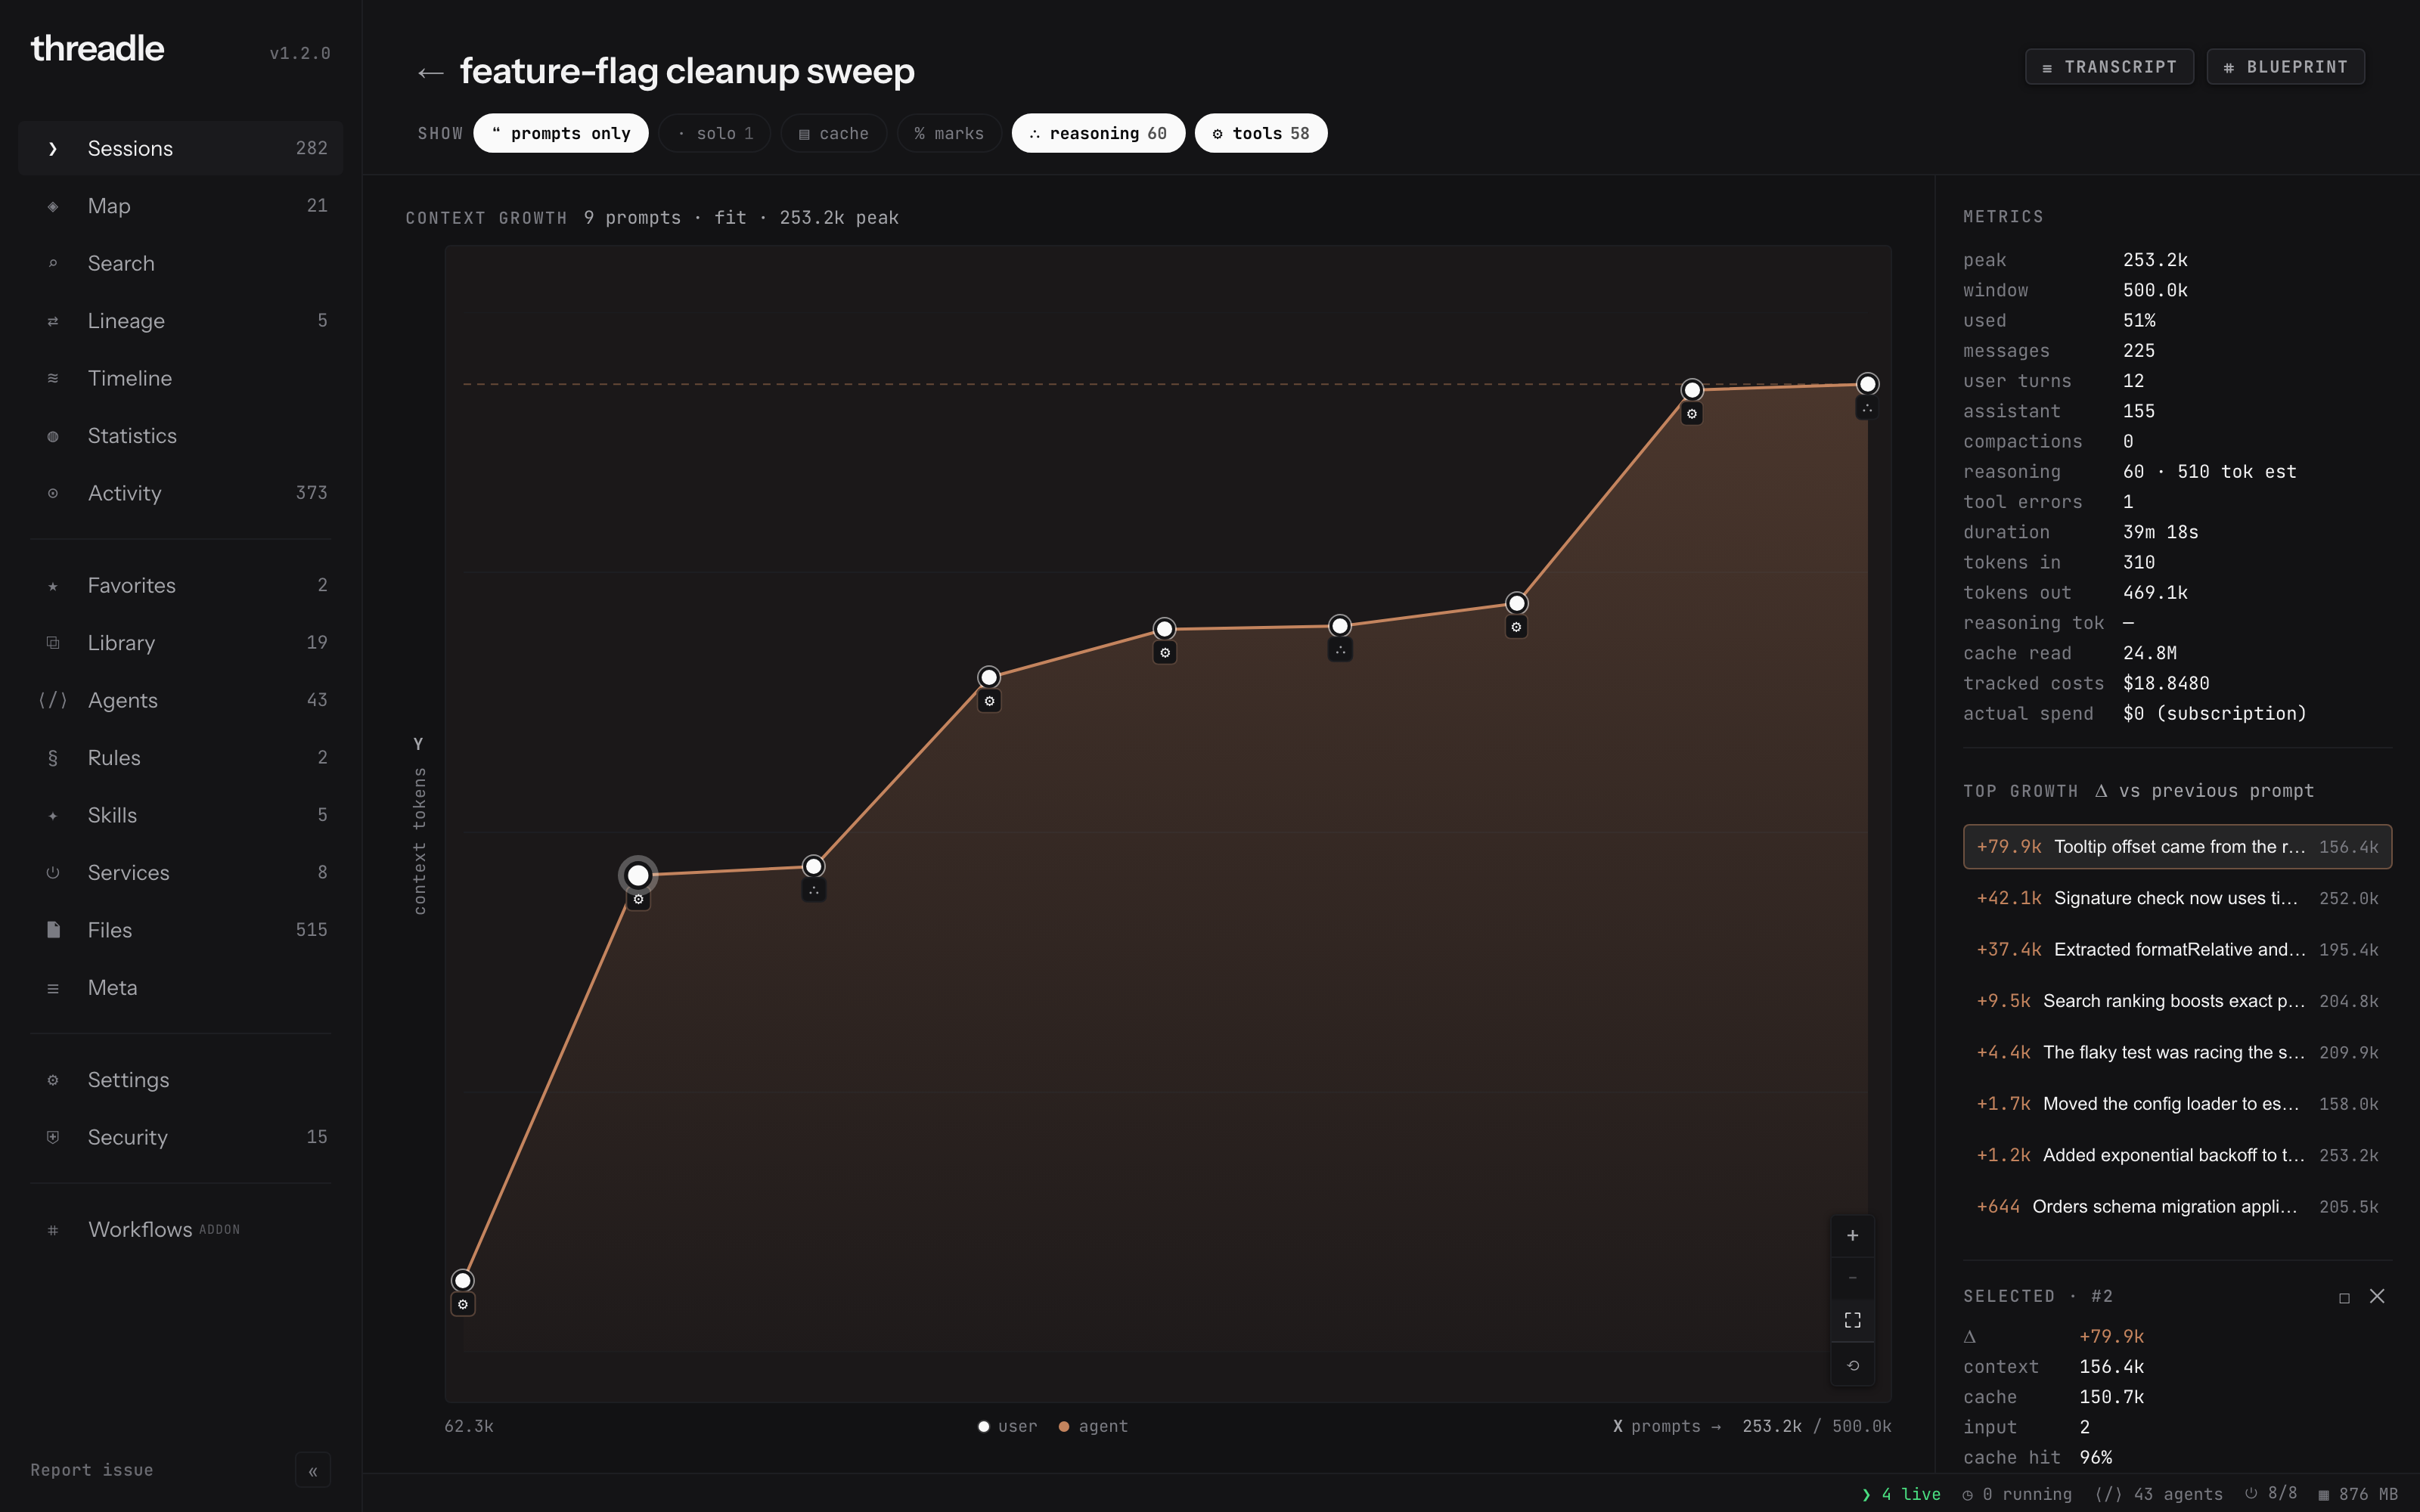
Task: Open the Statistics section
Action: [x=180, y=436]
